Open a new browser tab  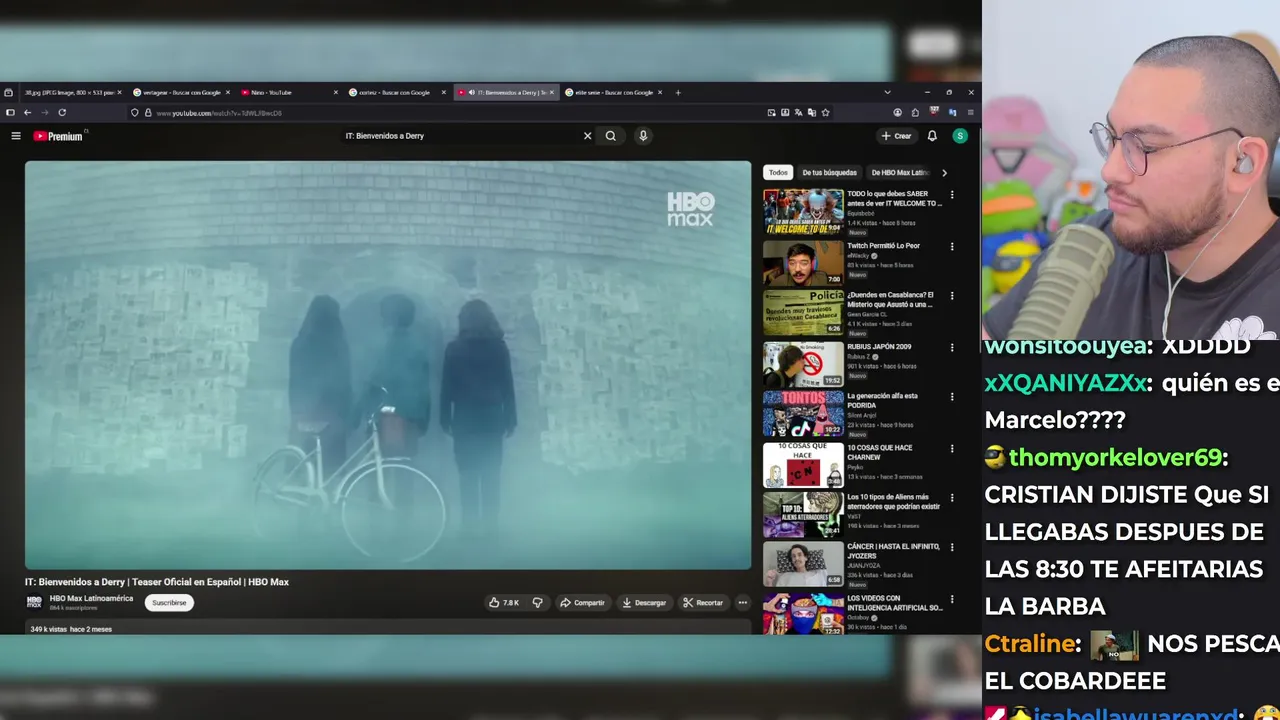coord(678,92)
